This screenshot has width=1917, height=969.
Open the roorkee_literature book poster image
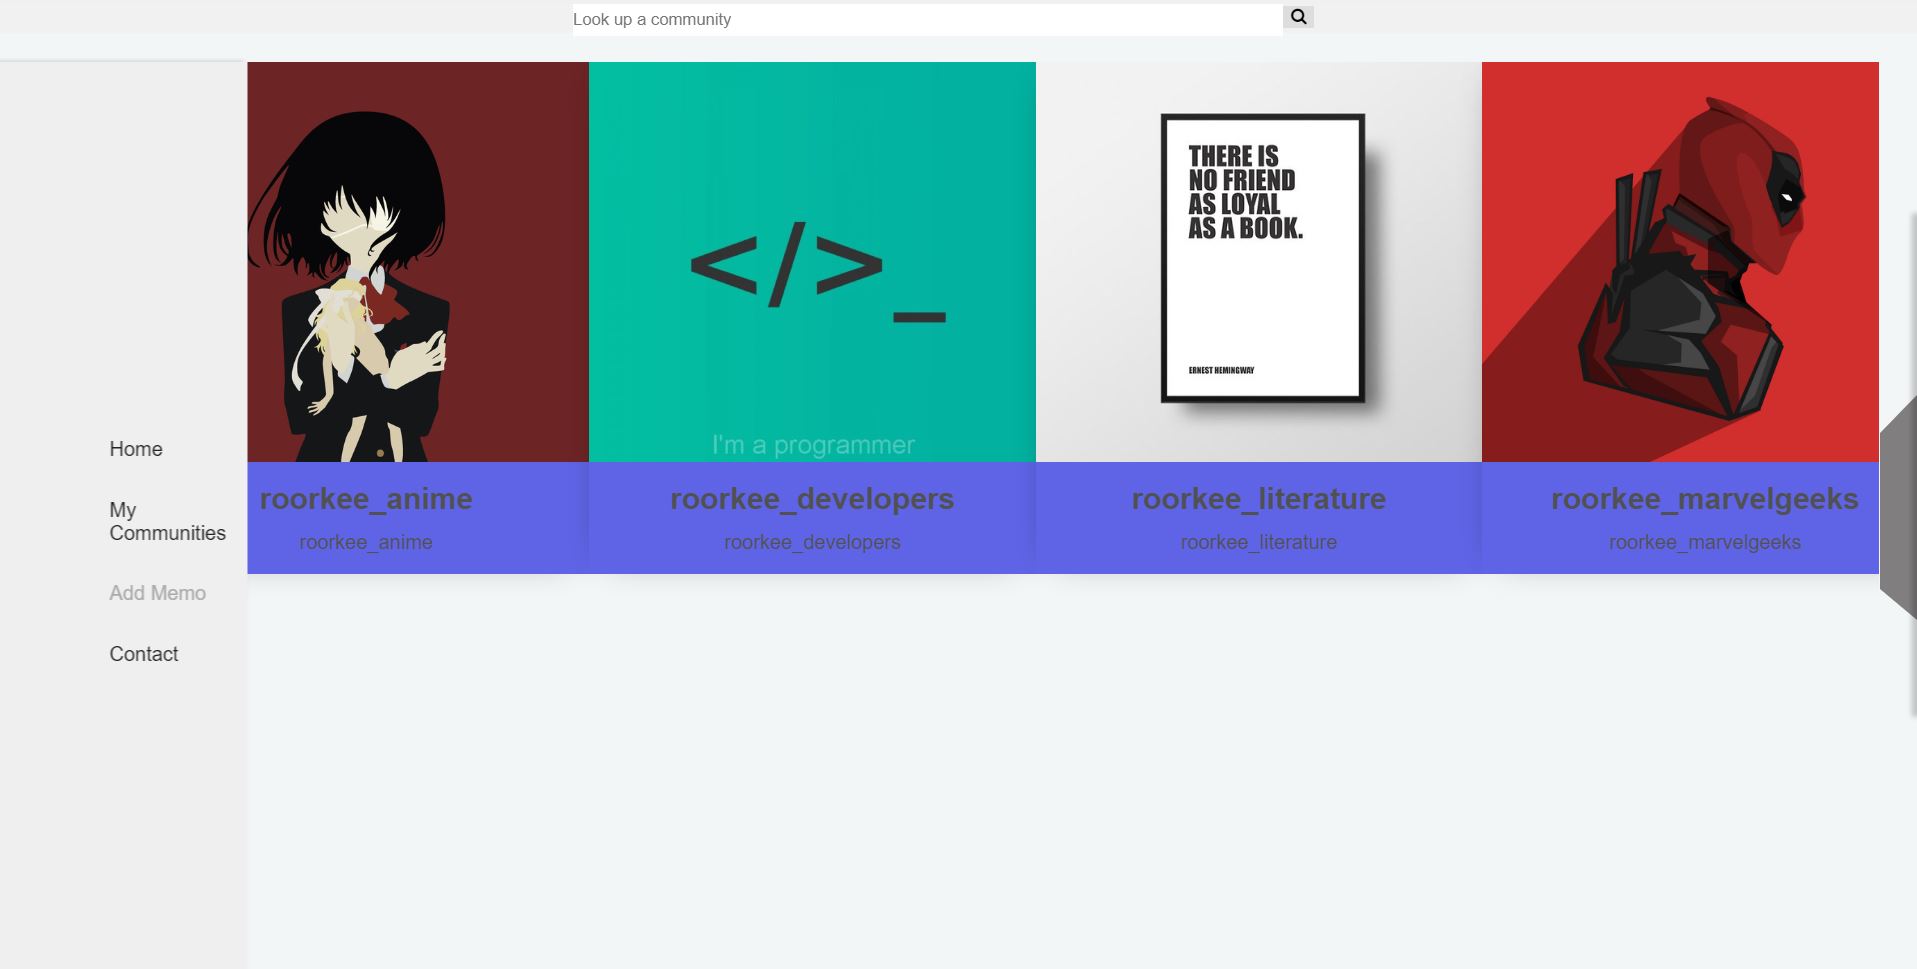pos(1259,262)
